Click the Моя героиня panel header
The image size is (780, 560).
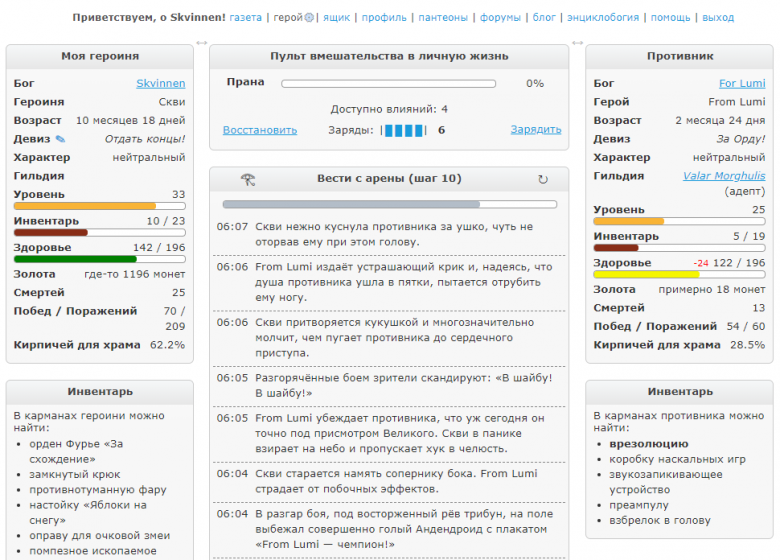tap(99, 57)
